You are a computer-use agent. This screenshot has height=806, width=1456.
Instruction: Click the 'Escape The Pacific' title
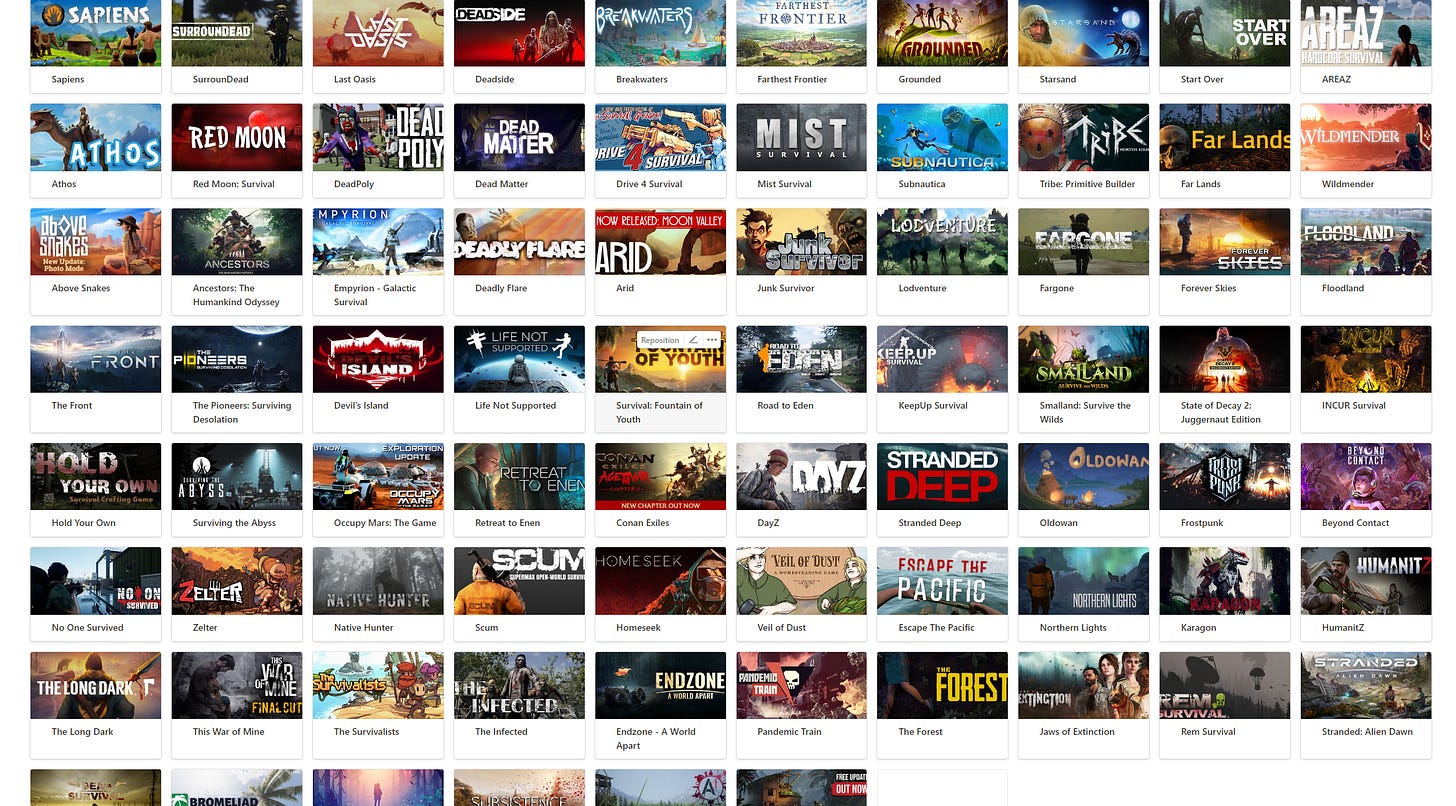pos(937,628)
